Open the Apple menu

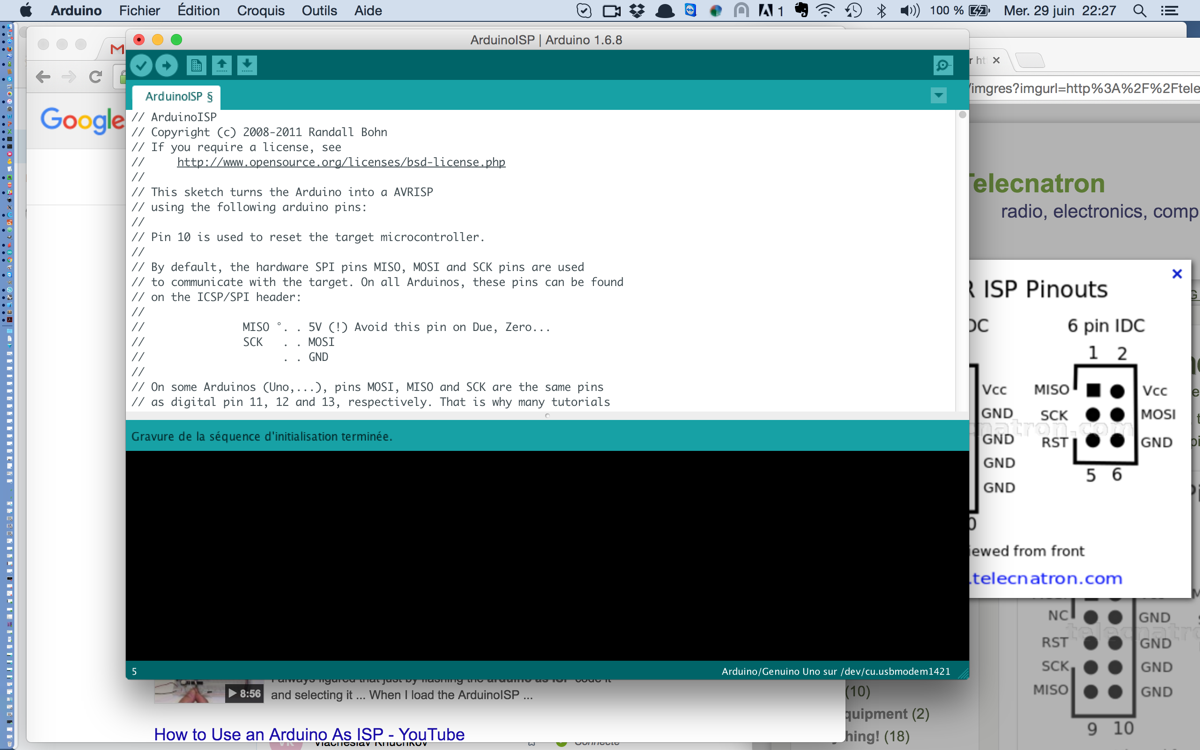[x=27, y=11]
